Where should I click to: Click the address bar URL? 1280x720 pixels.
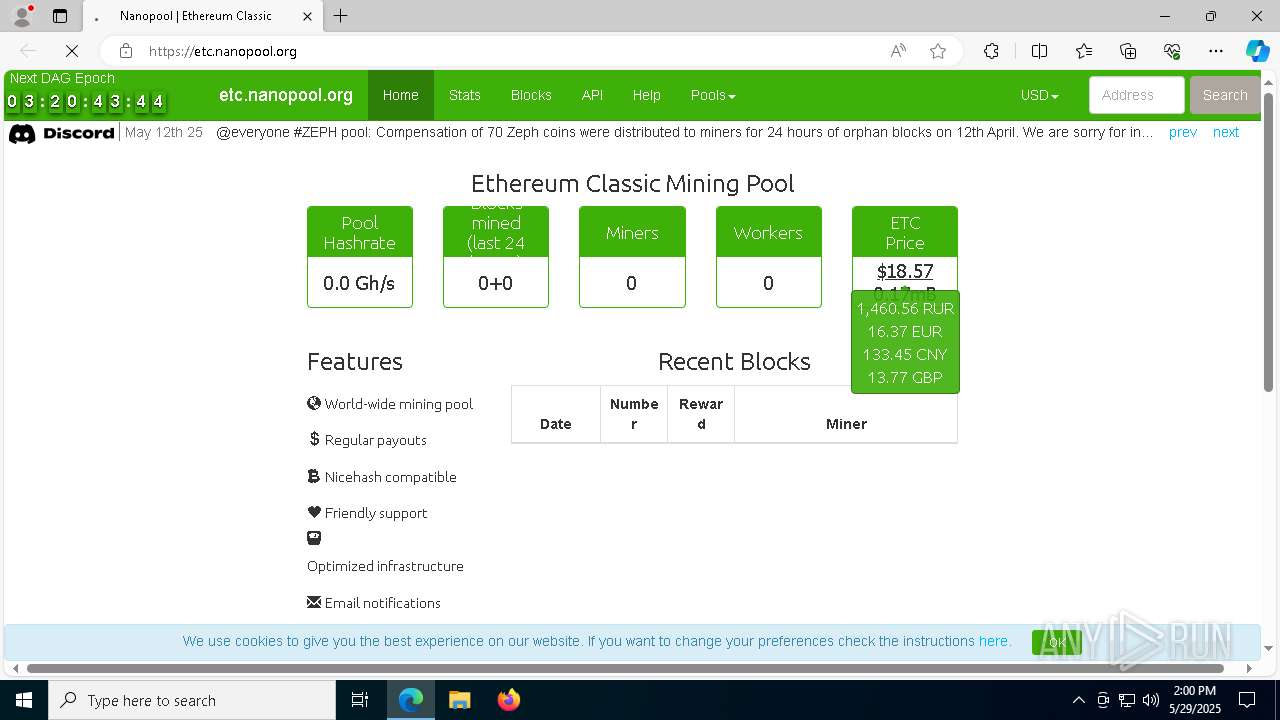(223, 51)
